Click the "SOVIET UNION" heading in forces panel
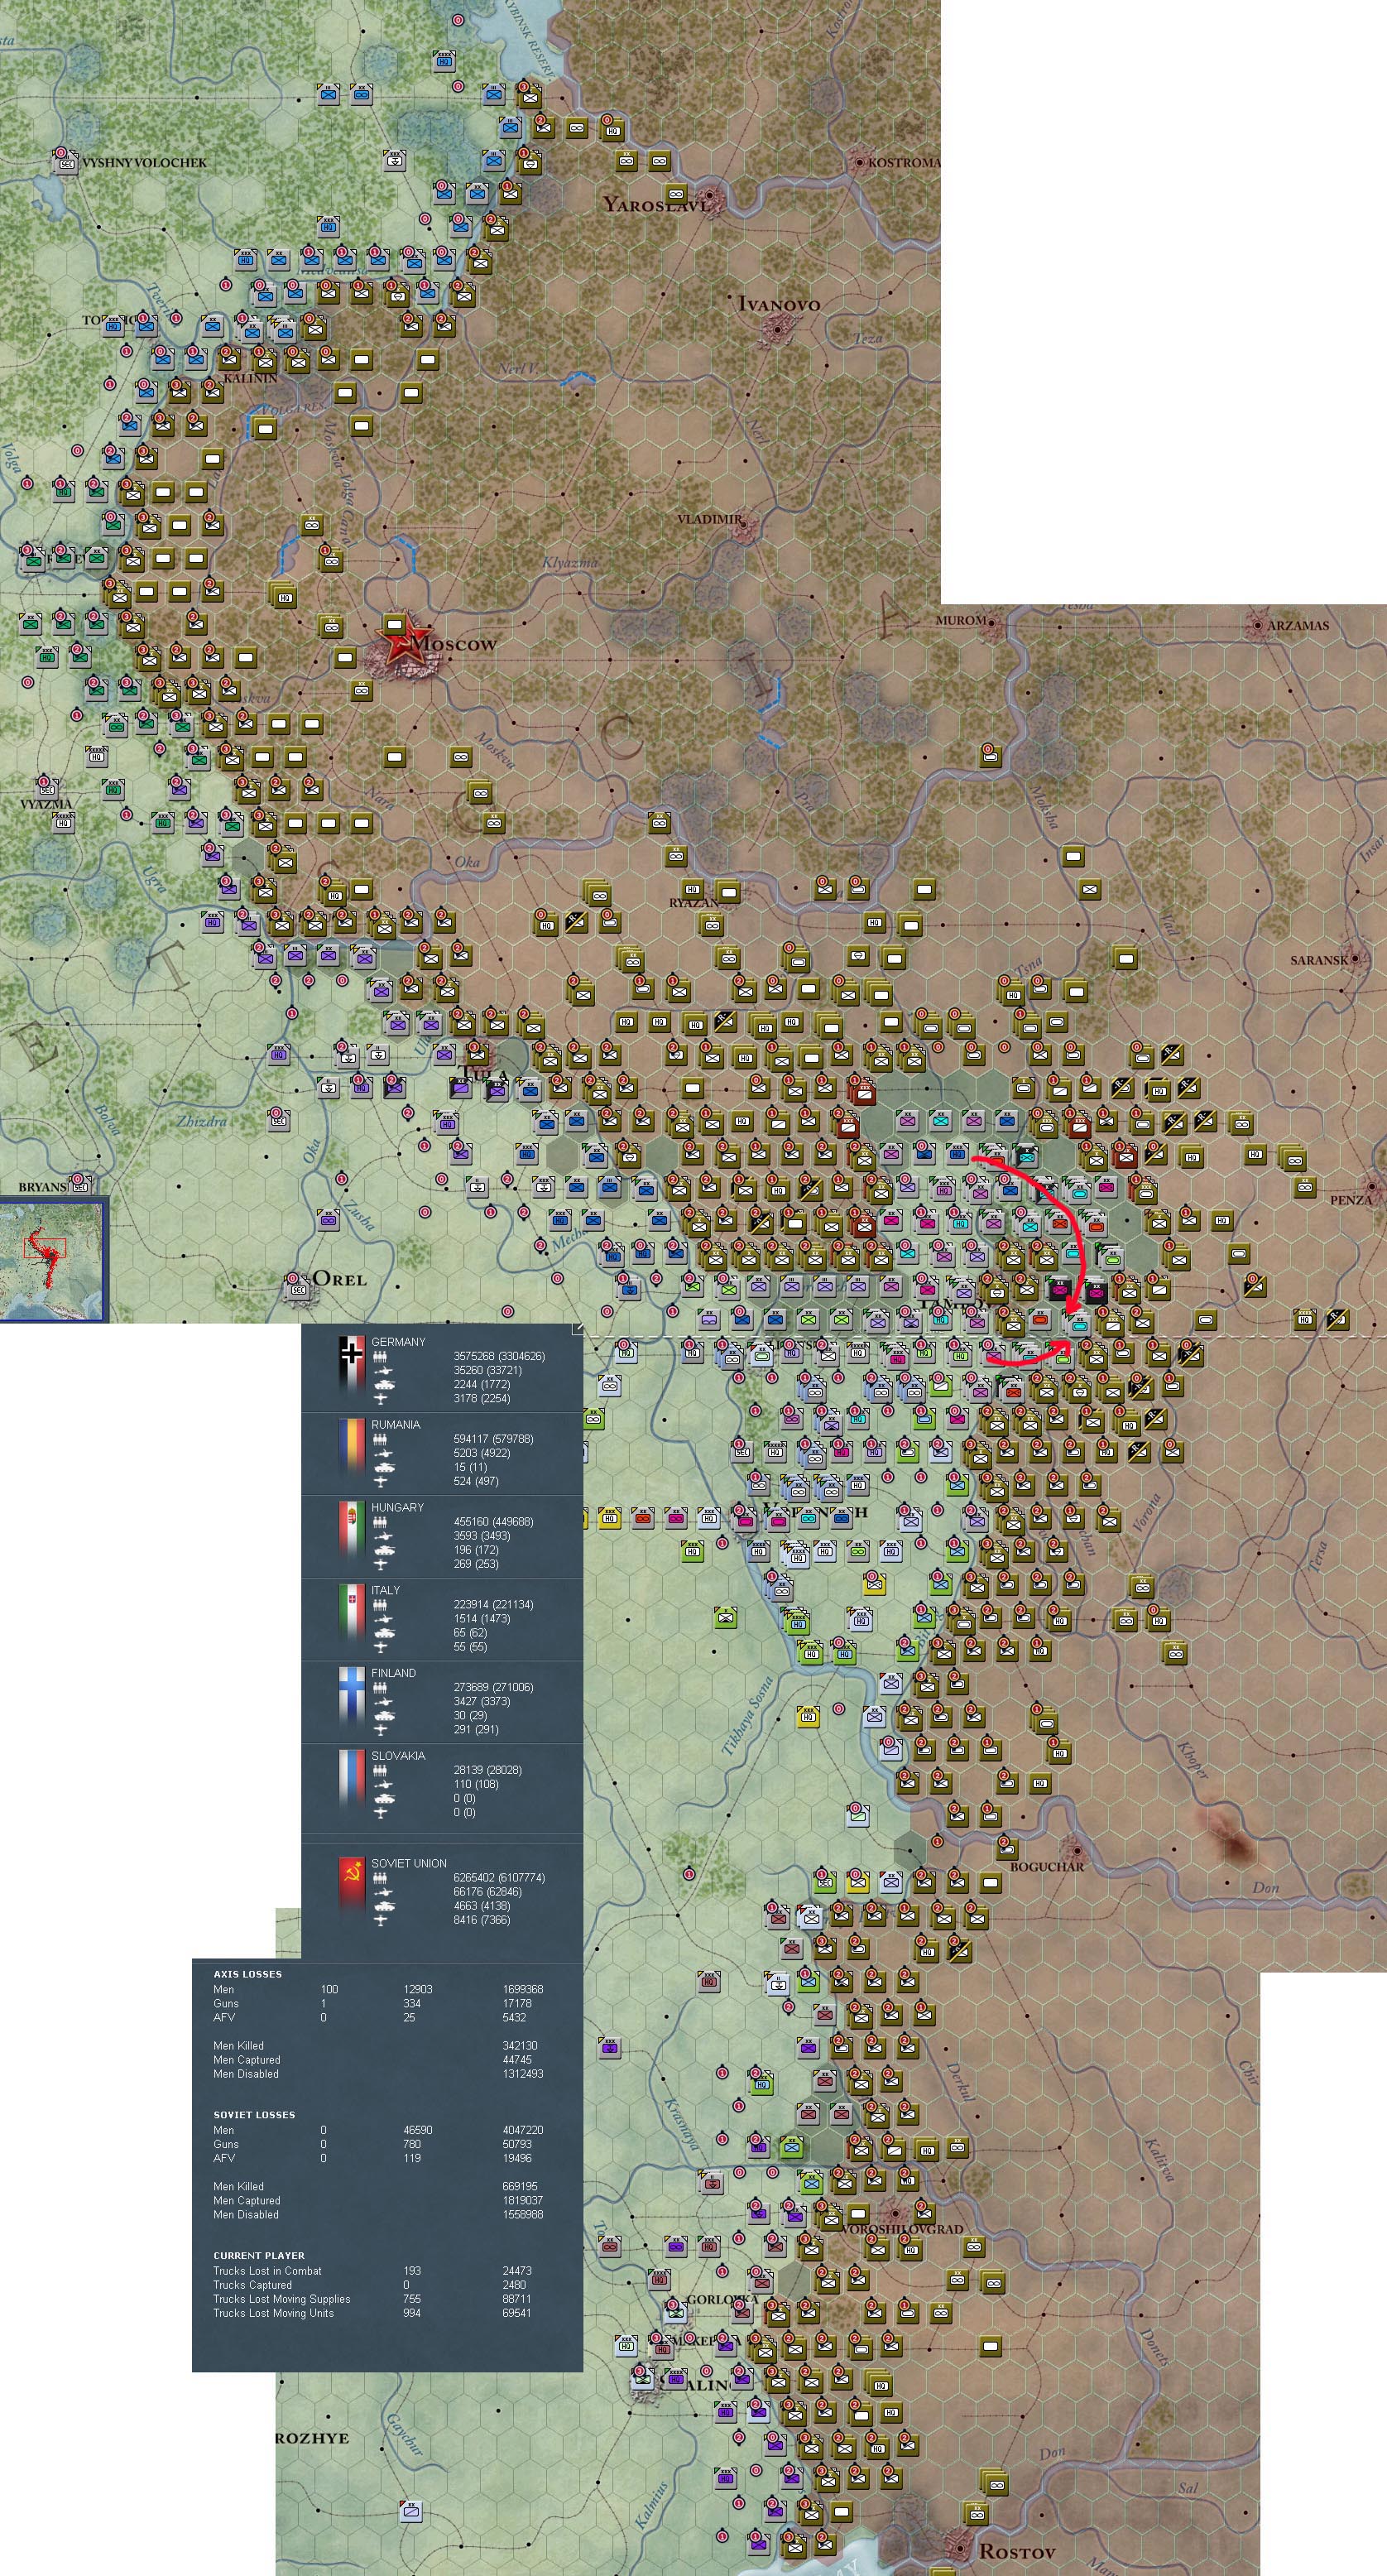 pos(409,1864)
